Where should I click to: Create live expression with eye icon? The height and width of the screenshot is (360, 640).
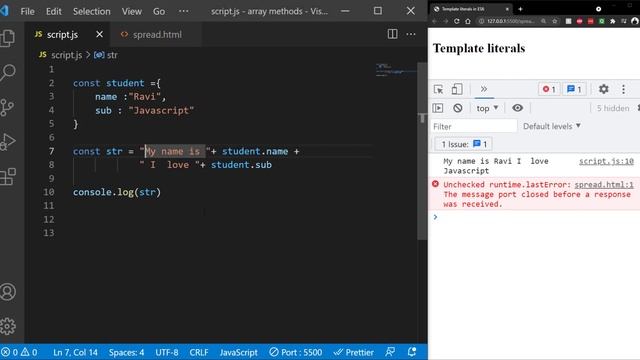pyautogui.click(x=517, y=108)
